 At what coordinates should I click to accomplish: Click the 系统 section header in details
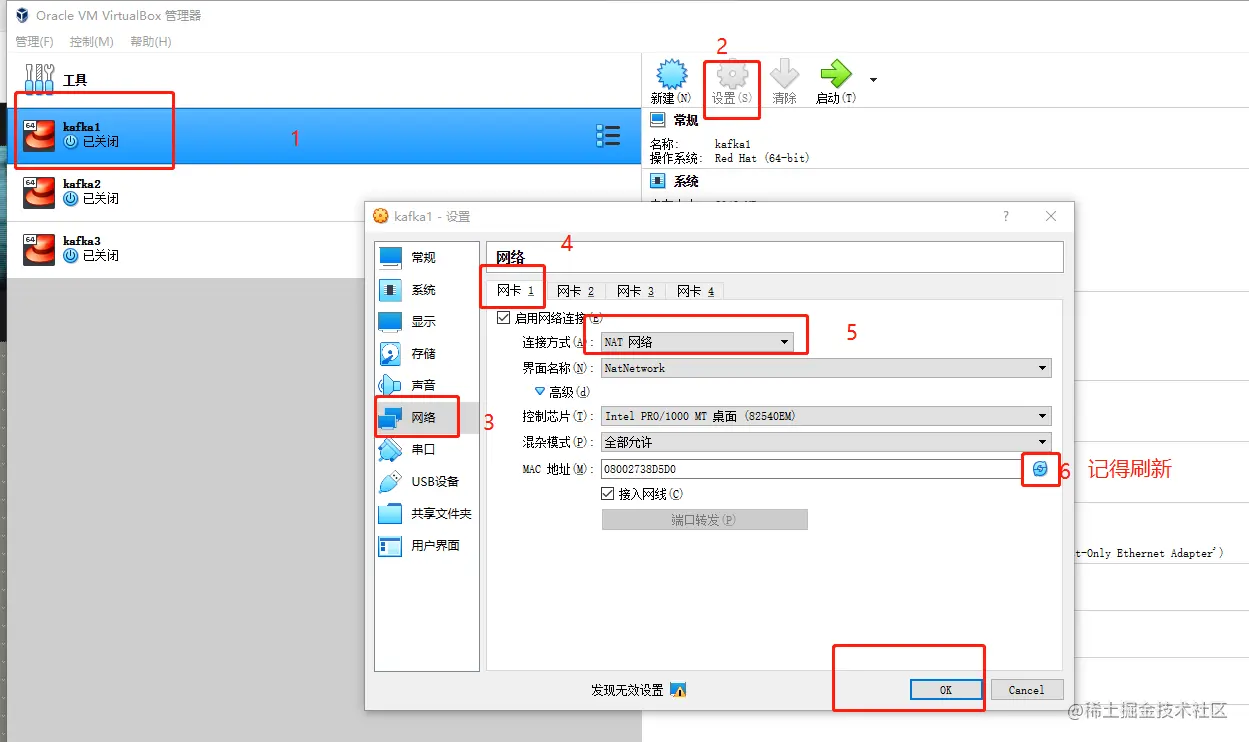click(686, 181)
